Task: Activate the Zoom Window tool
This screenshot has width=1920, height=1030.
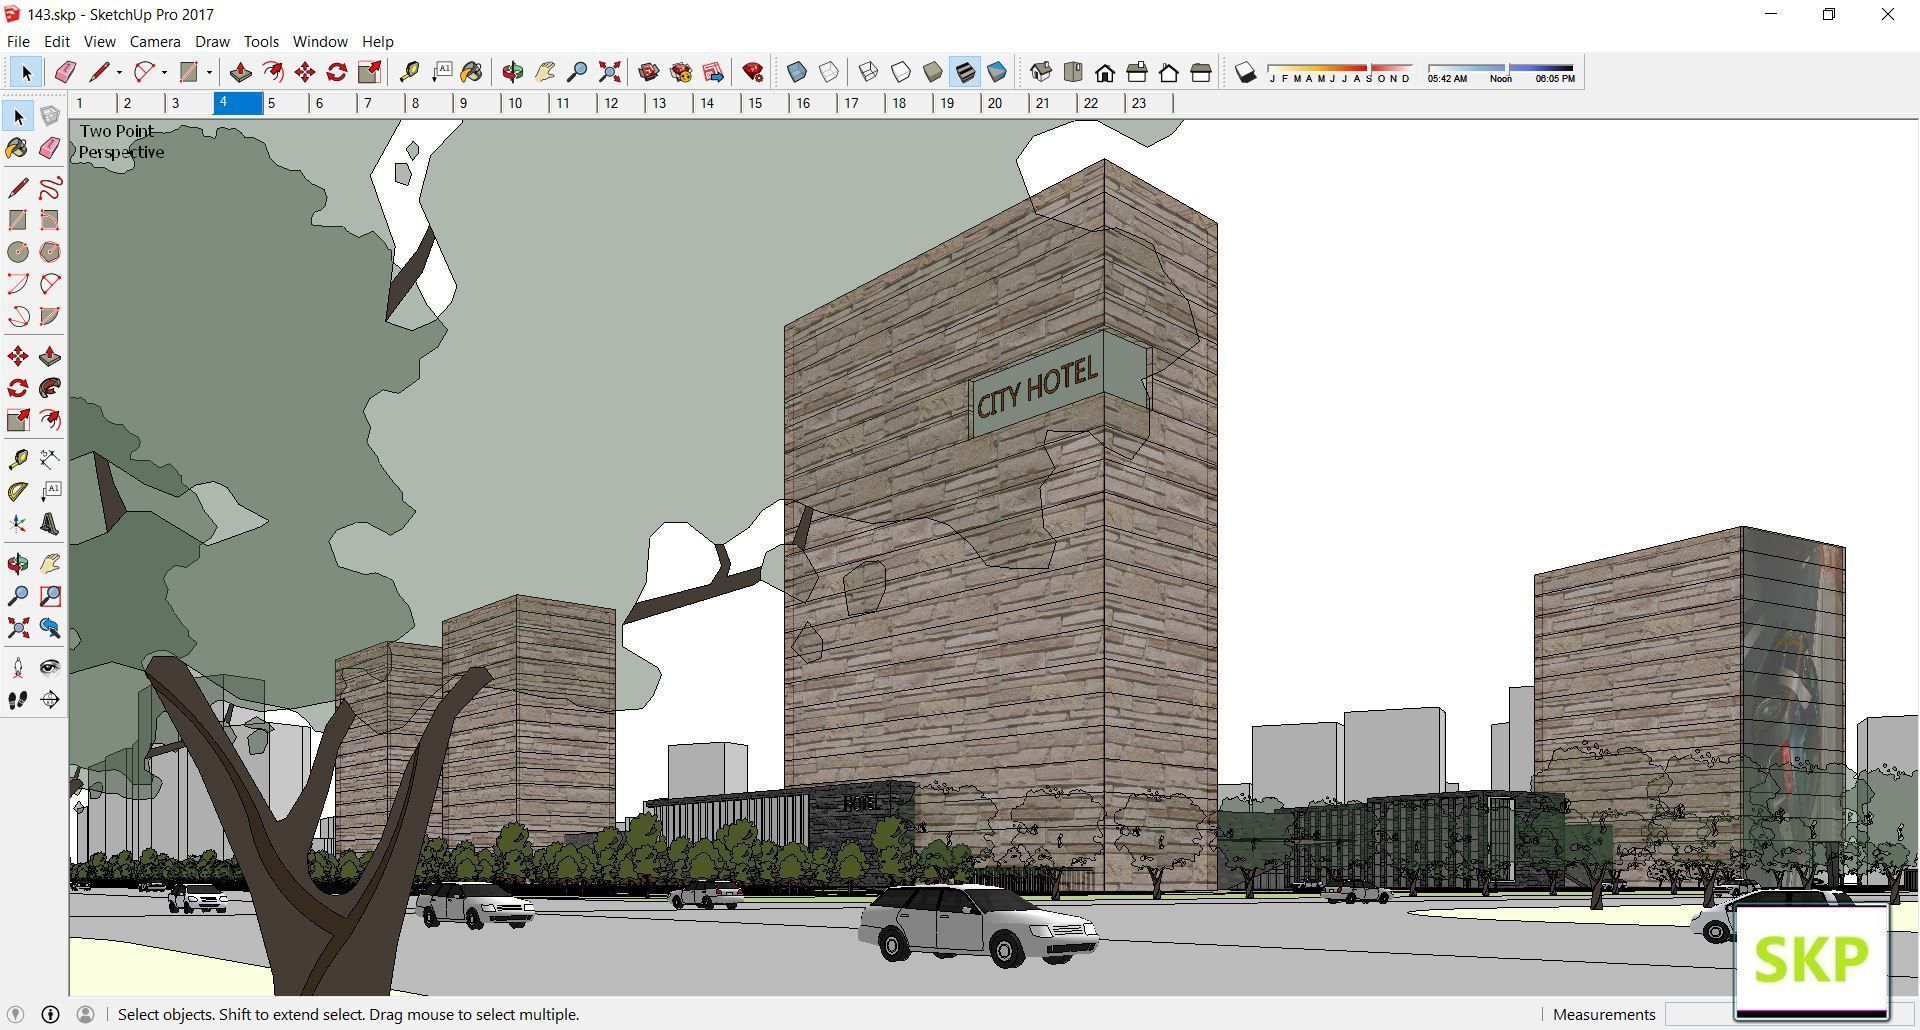Action: point(50,596)
